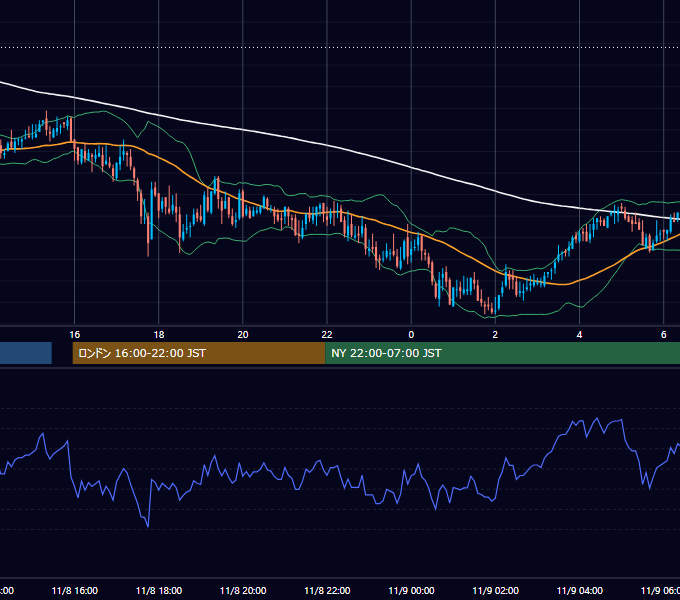The width and height of the screenshot is (680, 600).
Task: Click the 11/9 02:00 date label
Action: coord(495,590)
